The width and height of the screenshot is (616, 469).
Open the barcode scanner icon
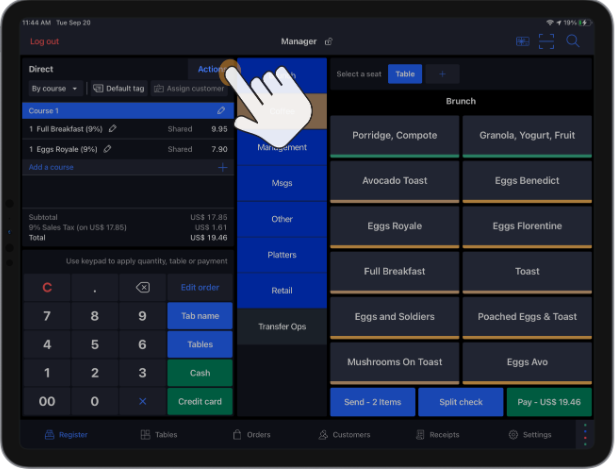coord(546,41)
